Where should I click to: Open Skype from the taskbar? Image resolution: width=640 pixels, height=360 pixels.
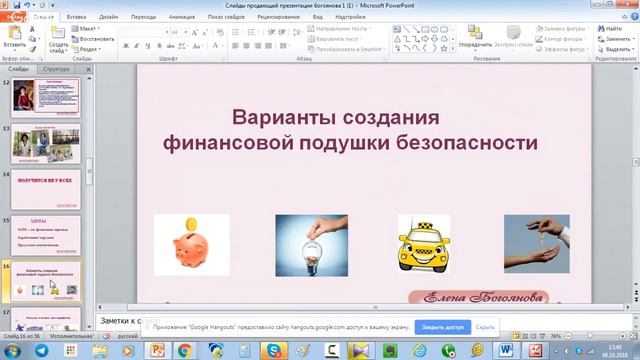273,350
